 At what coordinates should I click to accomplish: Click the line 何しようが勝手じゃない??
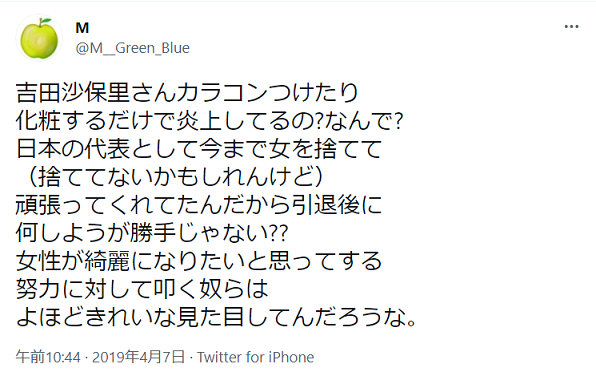point(152,233)
